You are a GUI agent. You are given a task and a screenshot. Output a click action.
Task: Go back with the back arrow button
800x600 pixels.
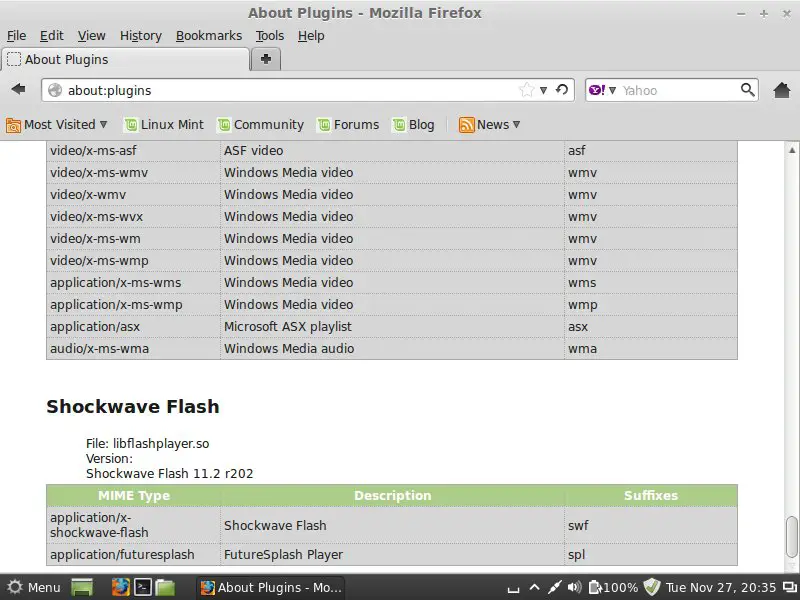pos(18,90)
